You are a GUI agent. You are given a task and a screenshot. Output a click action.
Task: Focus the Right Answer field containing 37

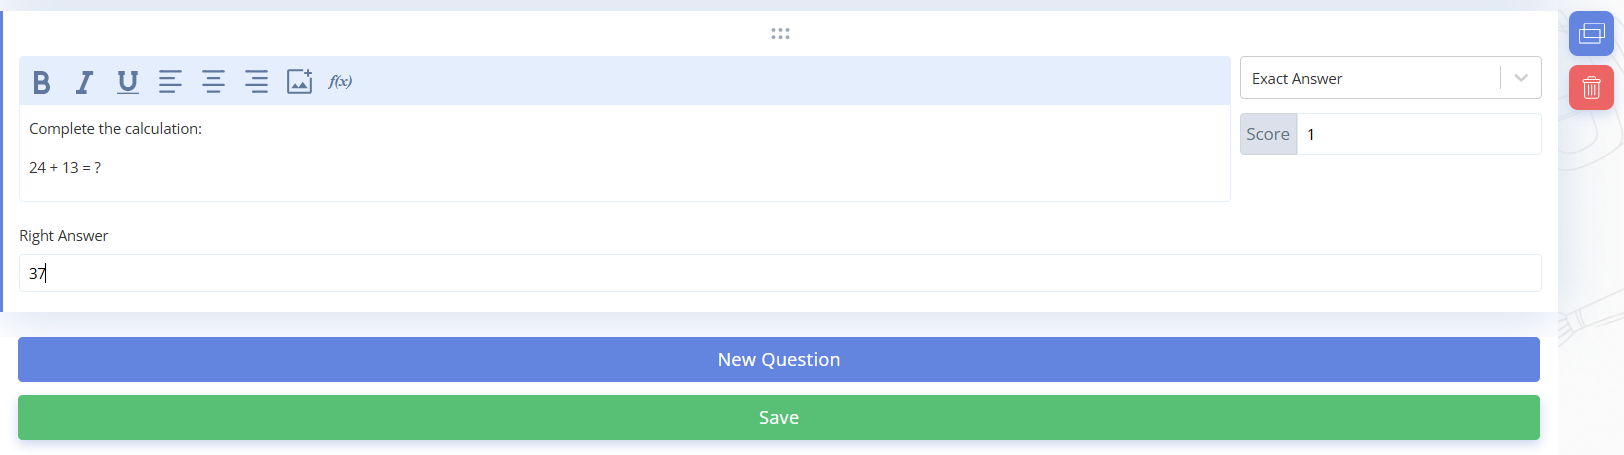[x=780, y=273]
